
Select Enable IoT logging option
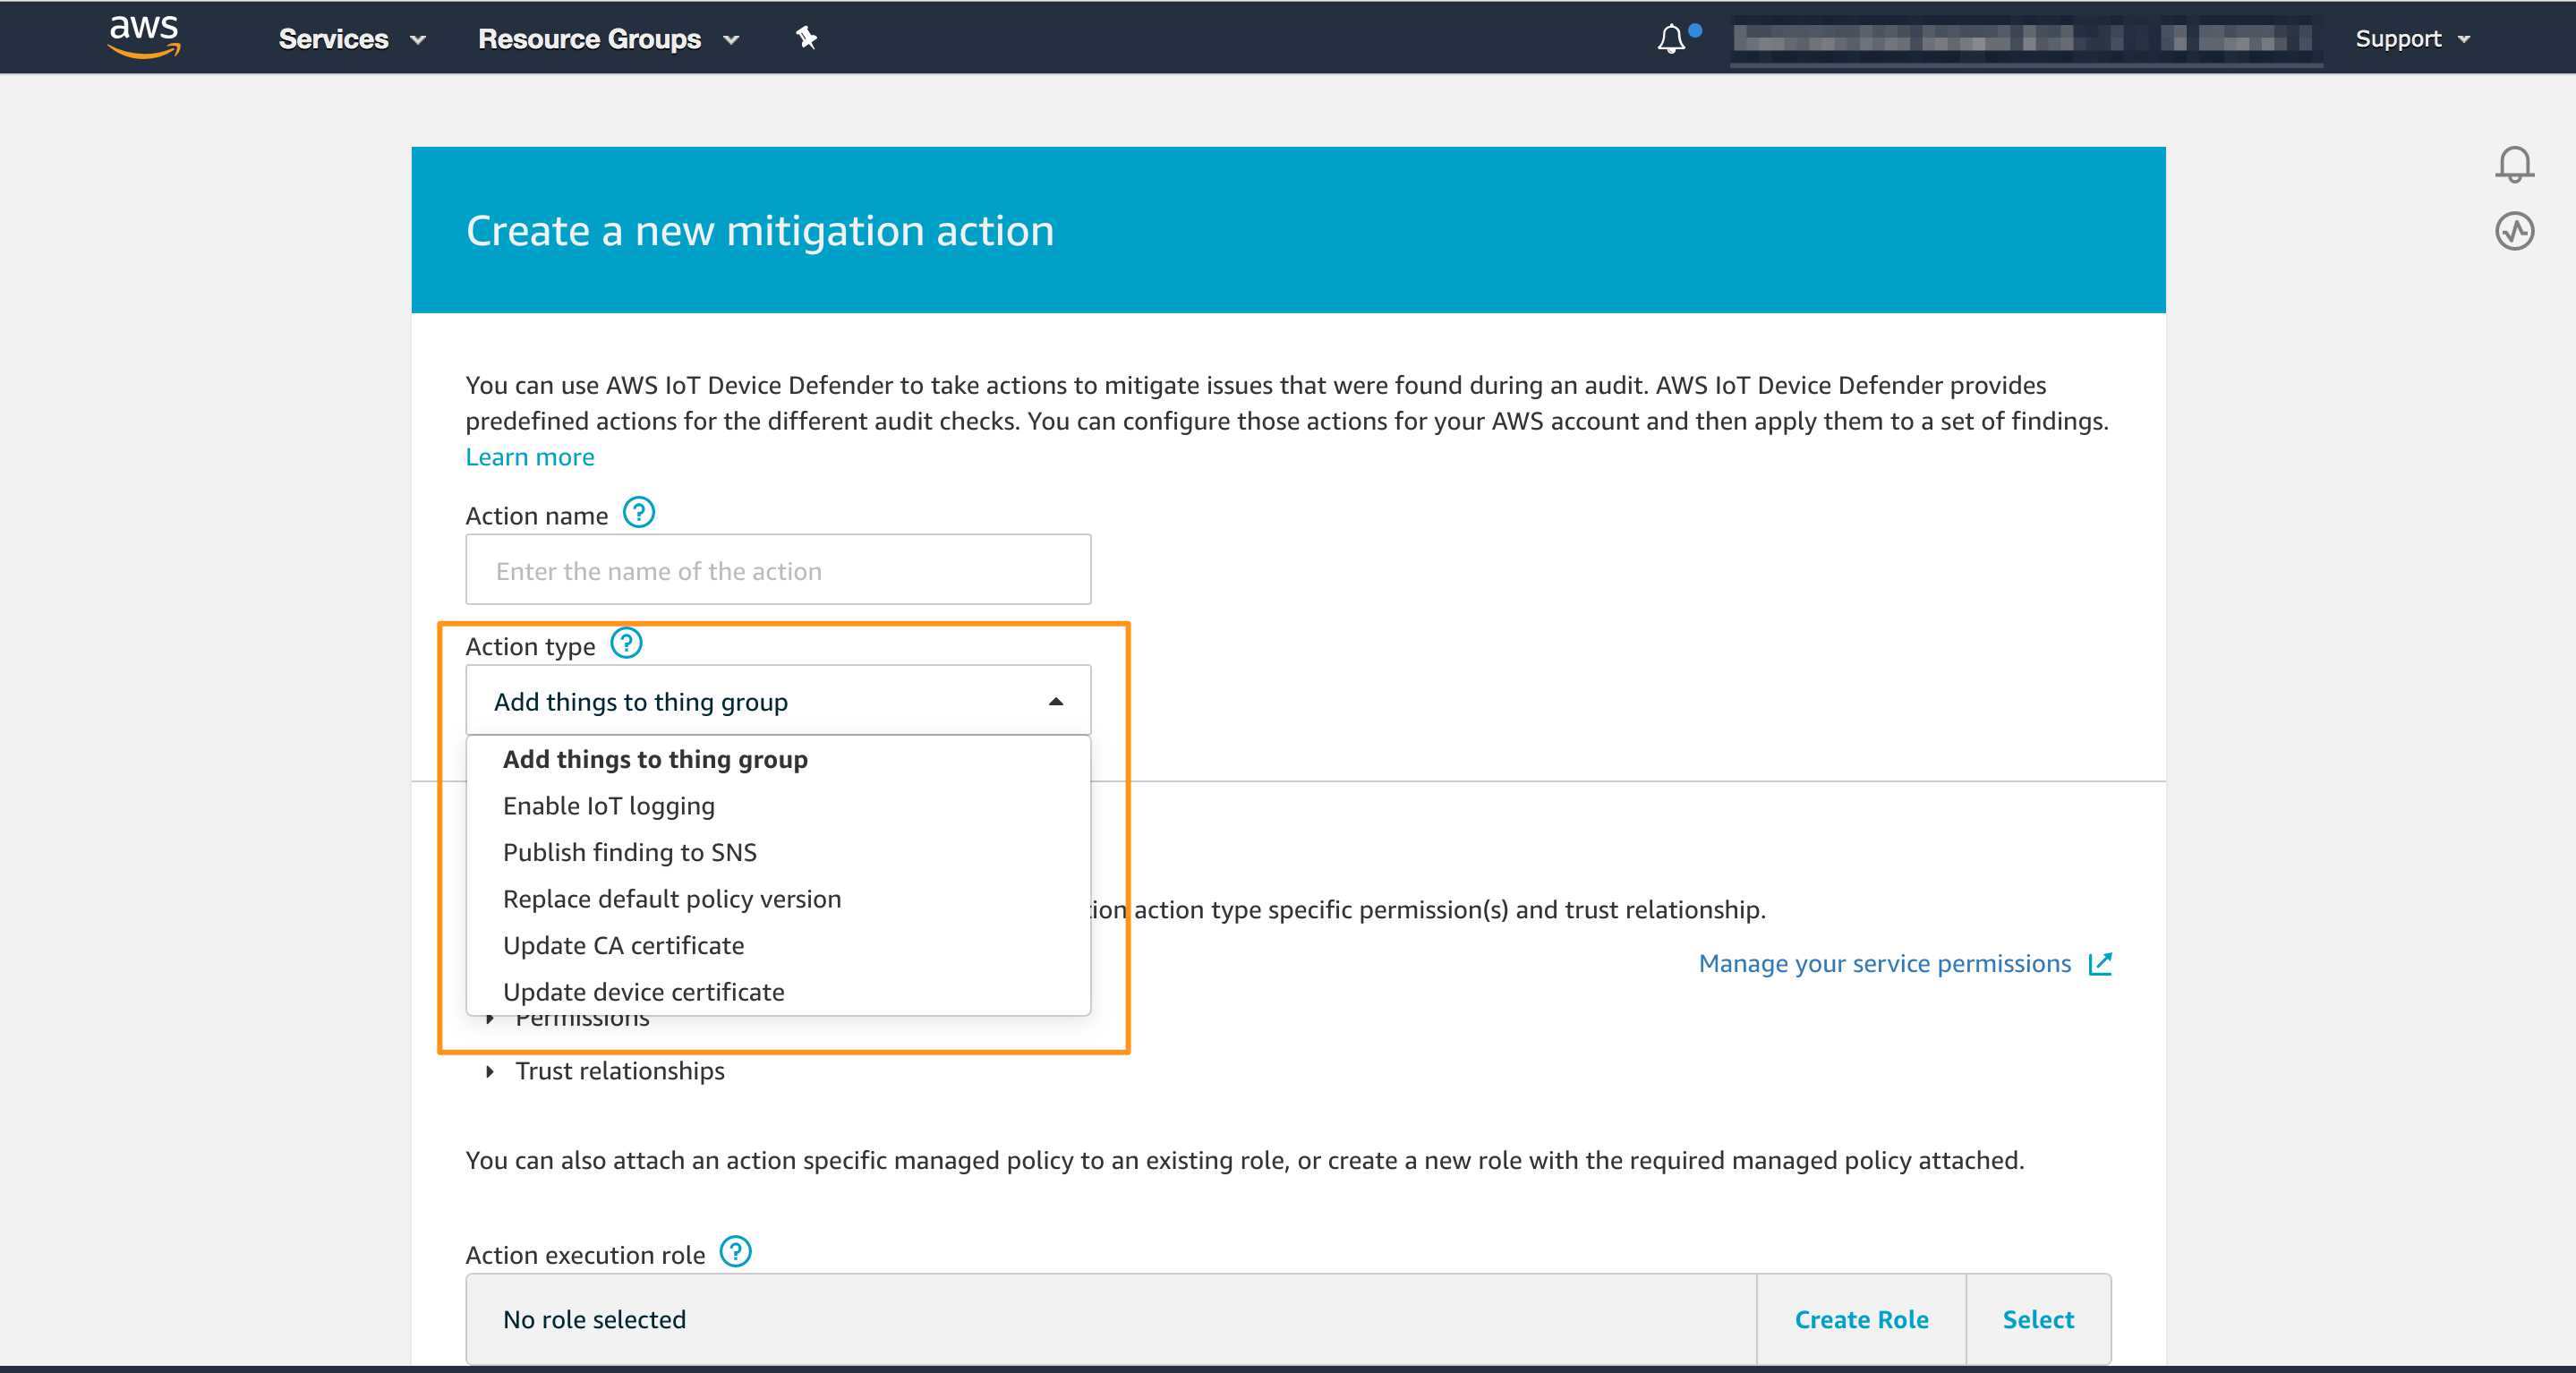pyautogui.click(x=778, y=806)
